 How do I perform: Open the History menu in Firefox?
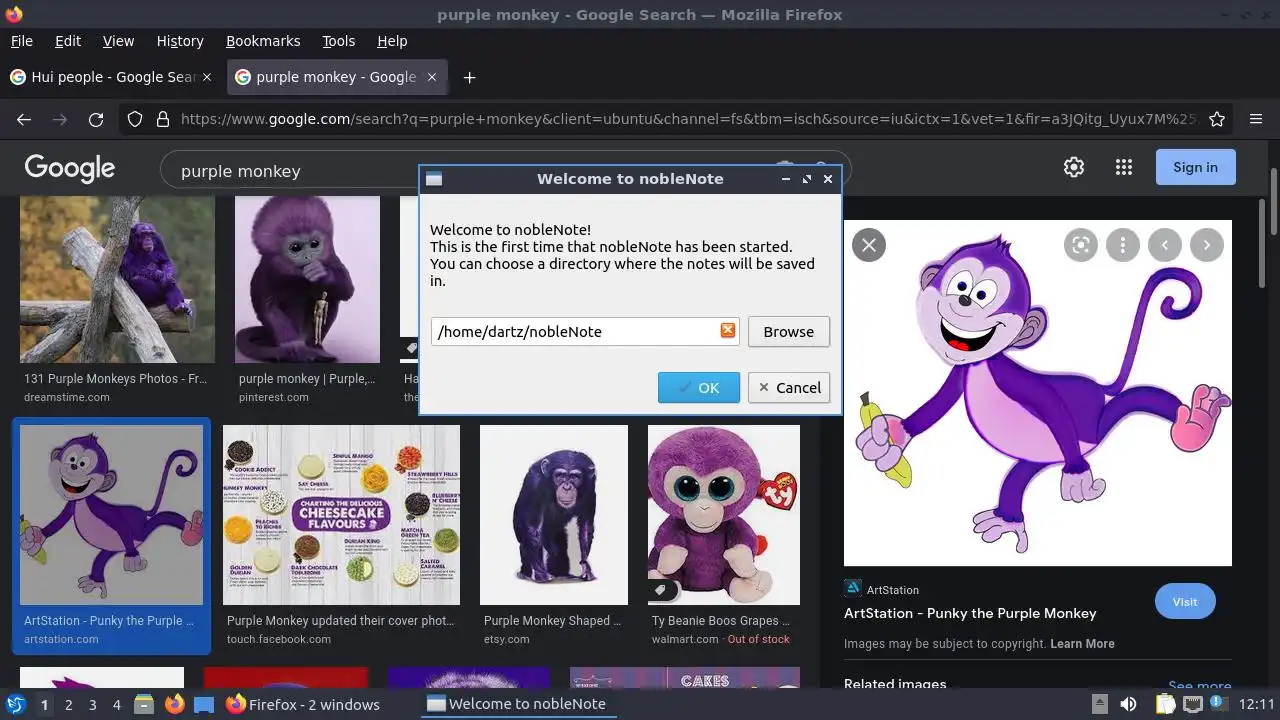tap(180, 41)
